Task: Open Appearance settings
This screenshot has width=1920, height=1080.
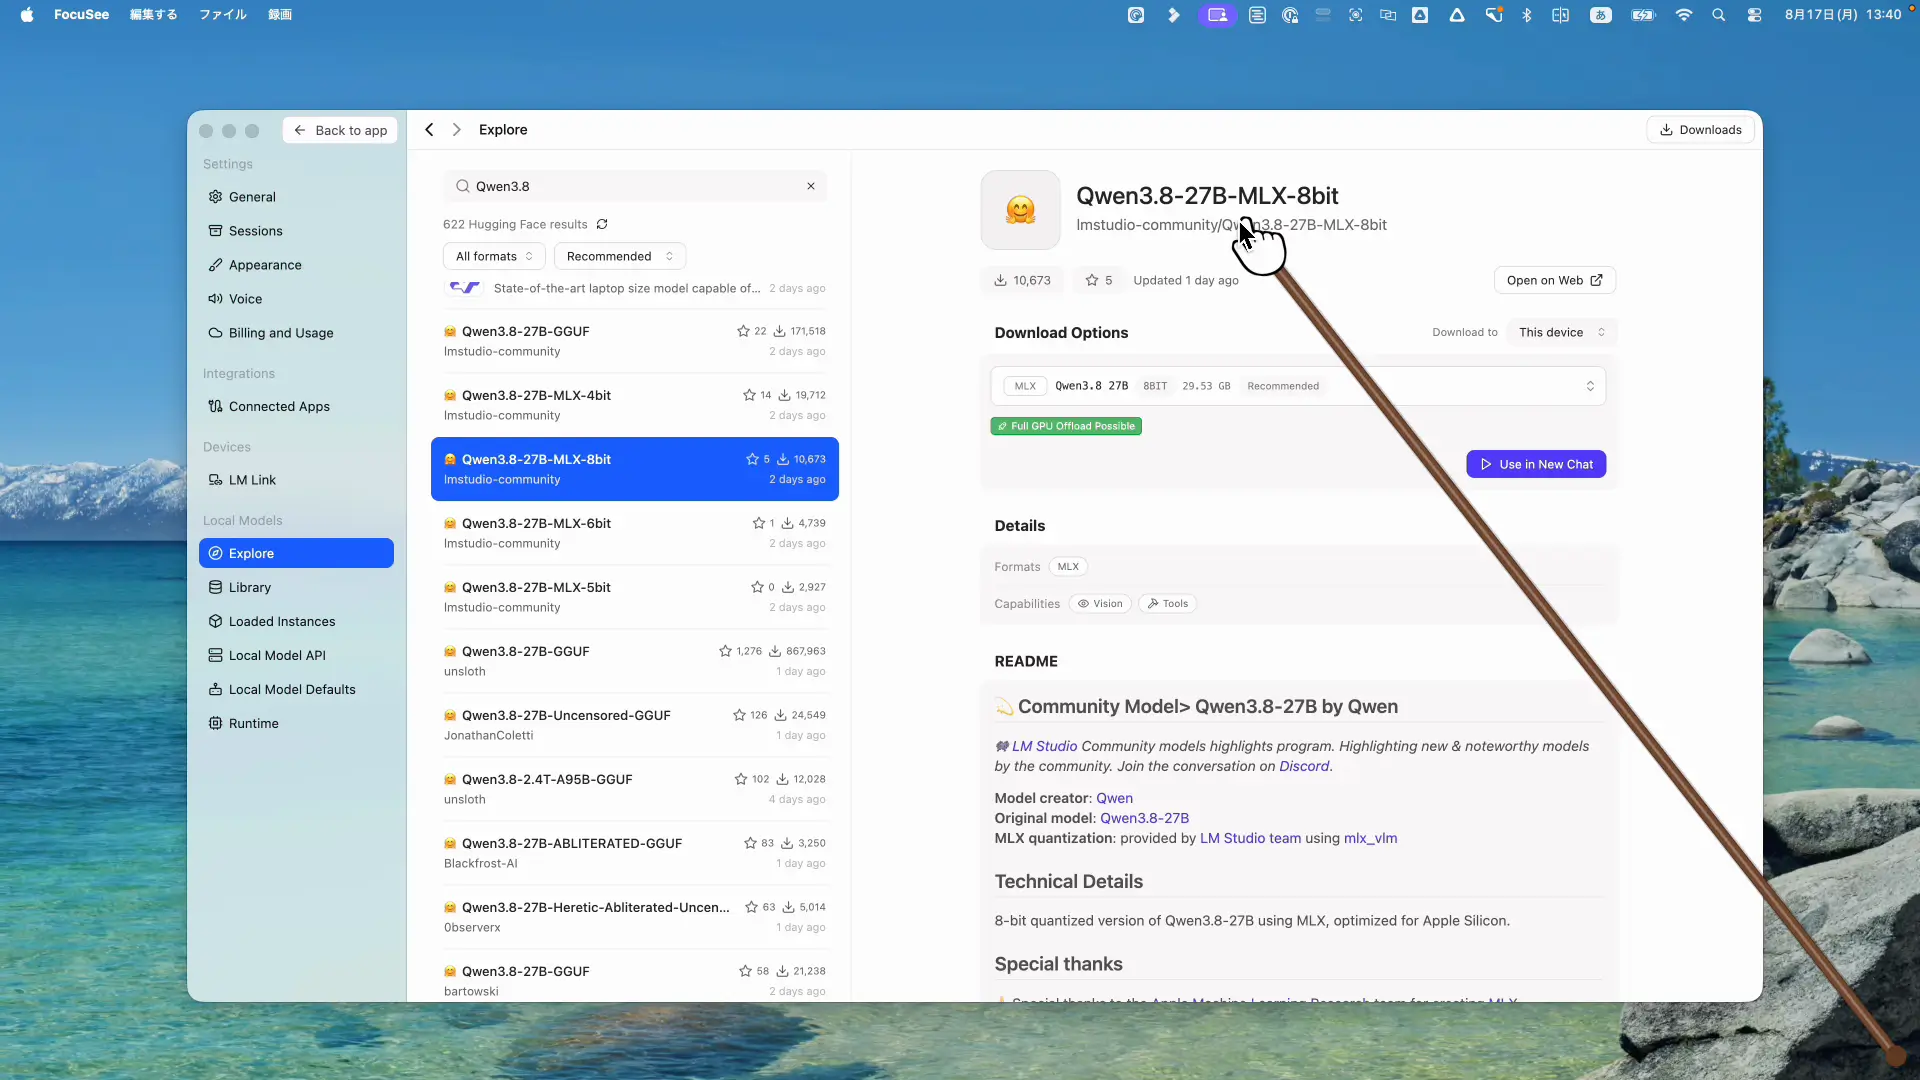Action: [x=296, y=265]
